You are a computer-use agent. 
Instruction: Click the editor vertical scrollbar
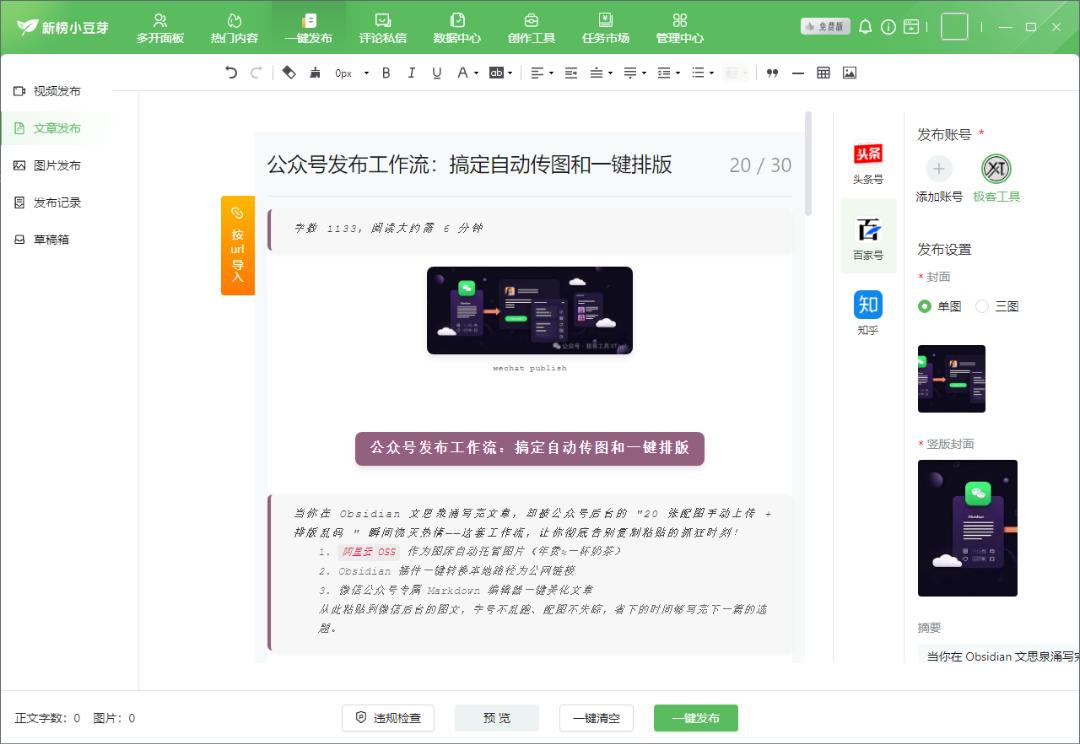pos(808,165)
